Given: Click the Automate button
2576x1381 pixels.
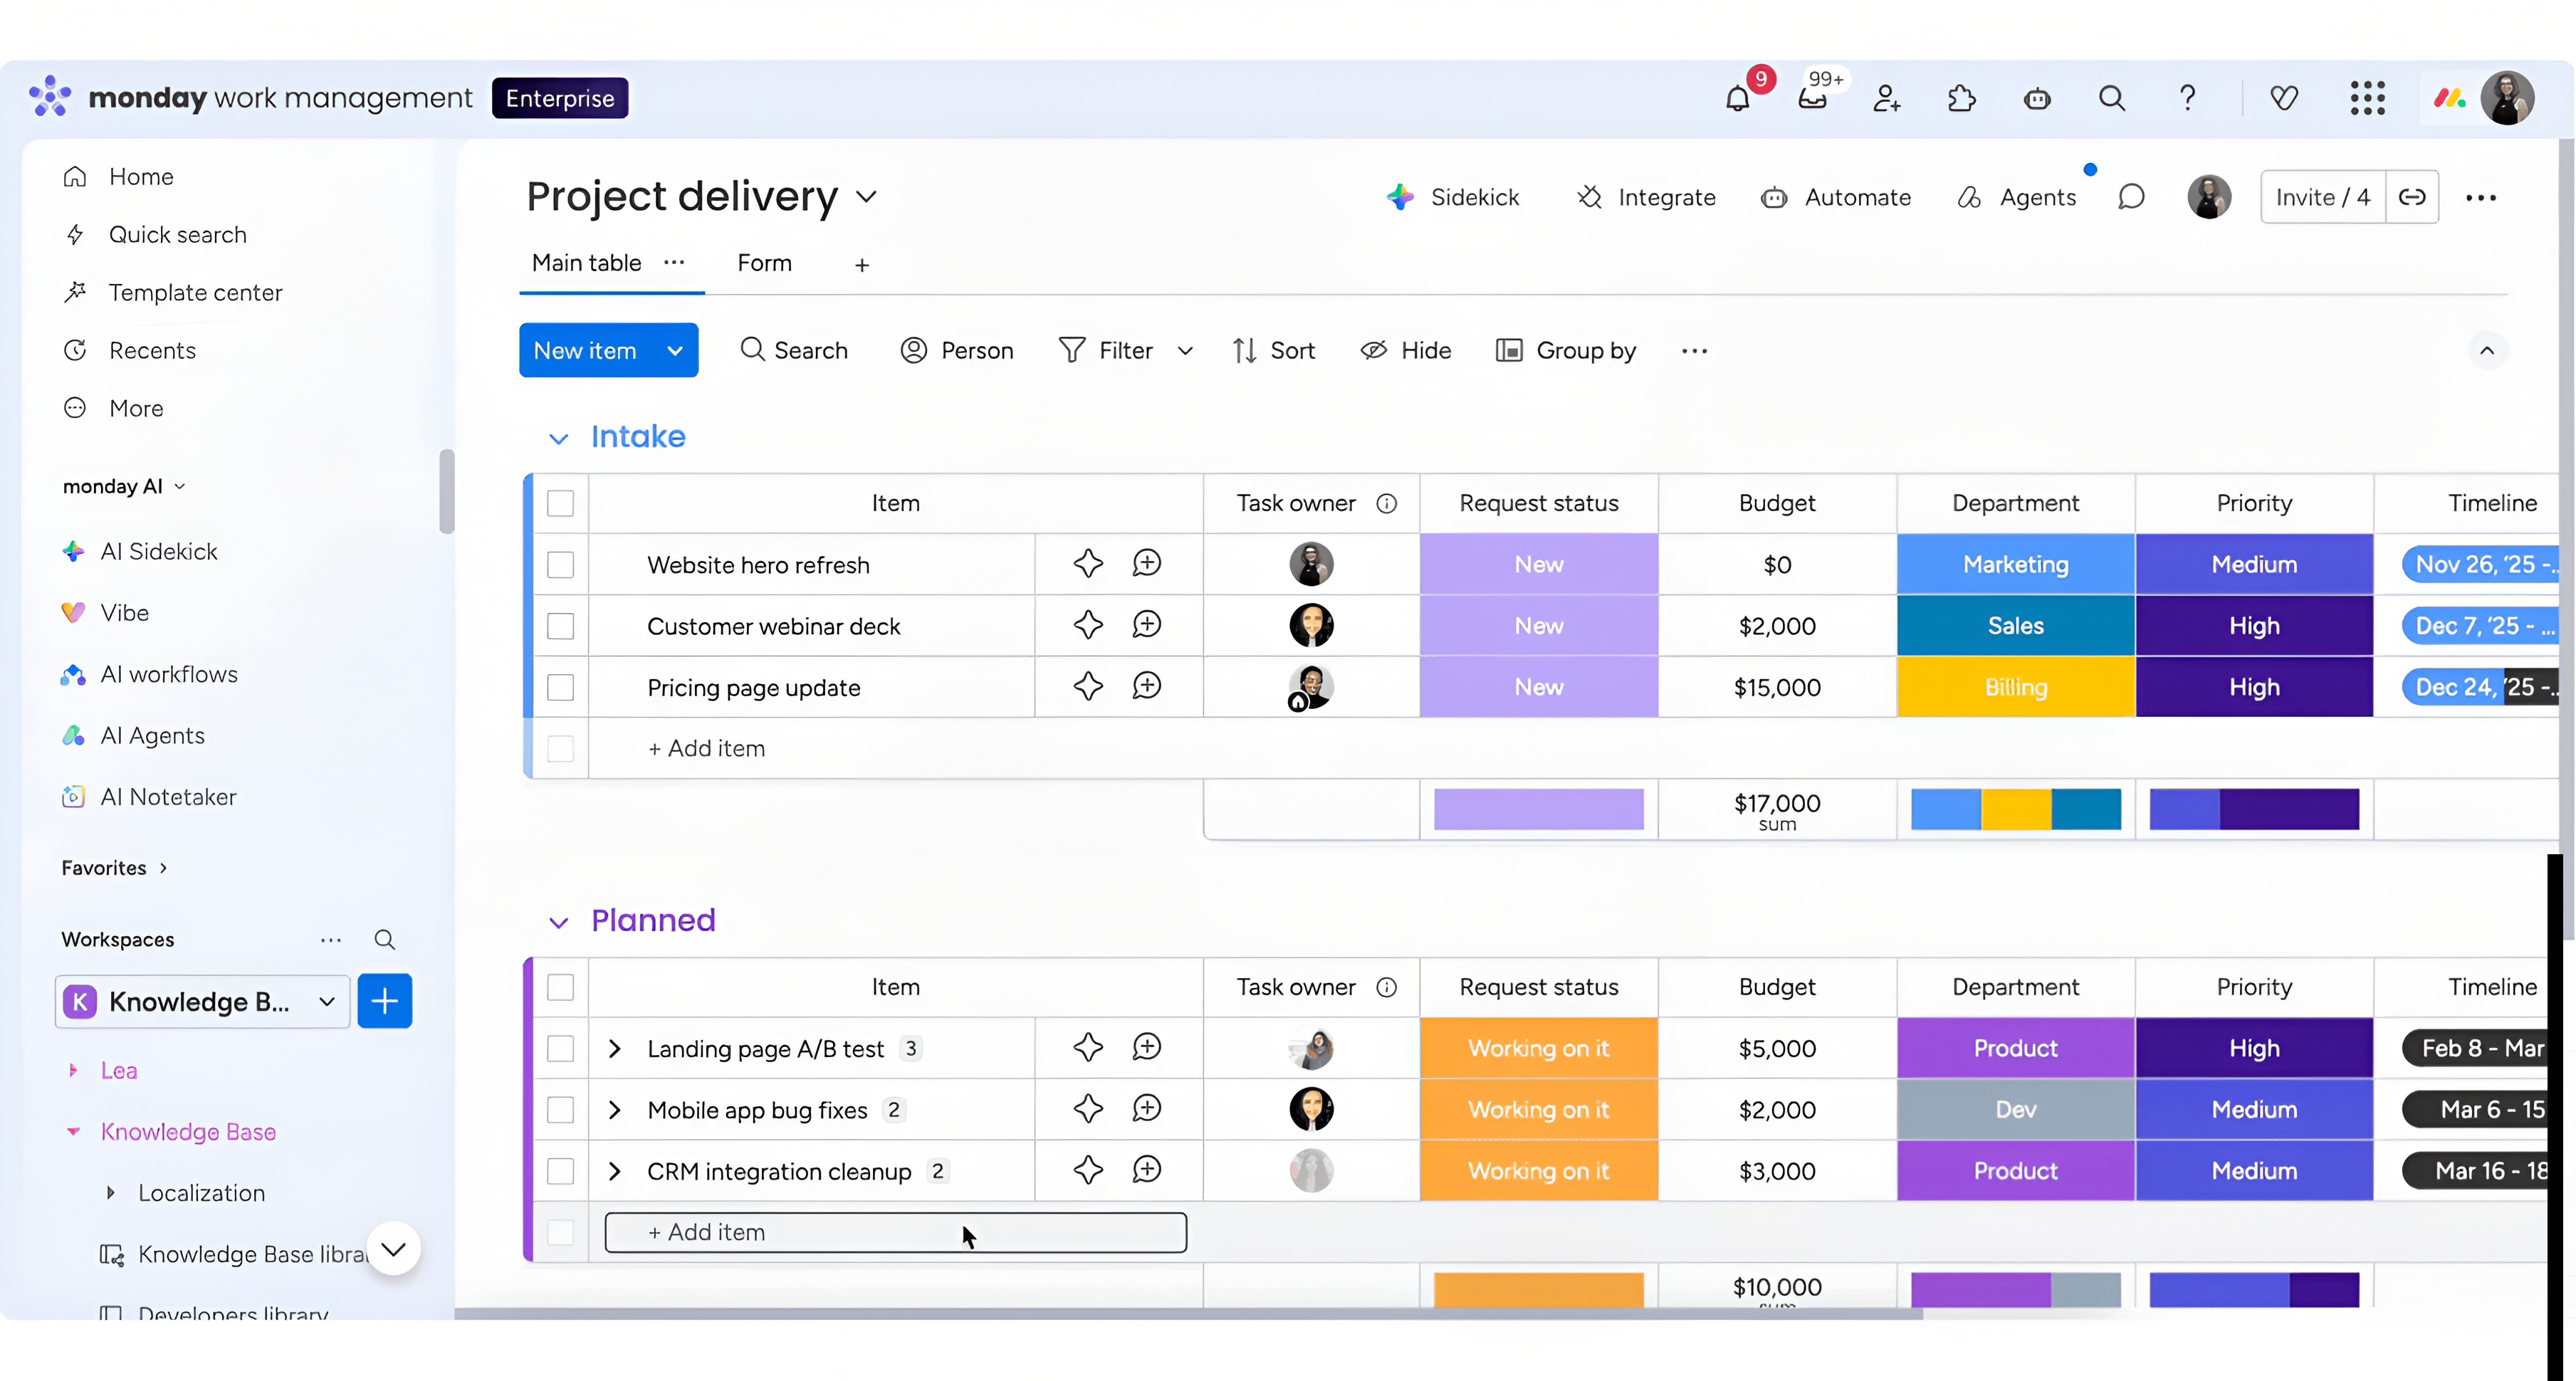Looking at the screenshot, I should pos(1836,197).
